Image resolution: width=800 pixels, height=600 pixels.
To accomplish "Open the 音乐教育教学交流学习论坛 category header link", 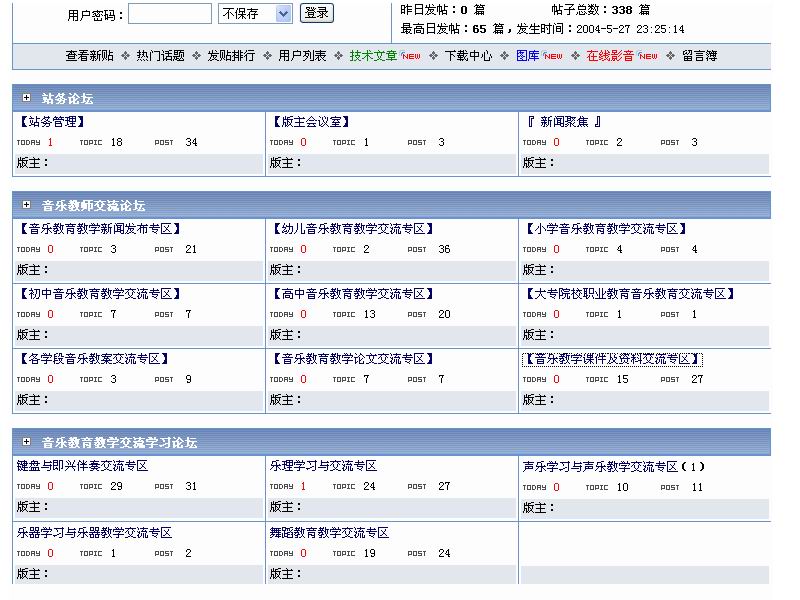I will pos(119,442).
